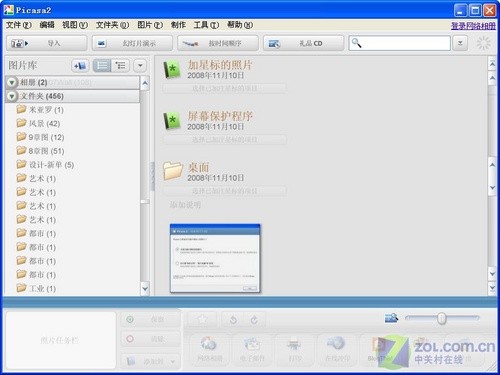The width and height of the screenshot is (500, 375).
Task: Select the dialog screenshot thumbnail
Action: tap(215, 259)
